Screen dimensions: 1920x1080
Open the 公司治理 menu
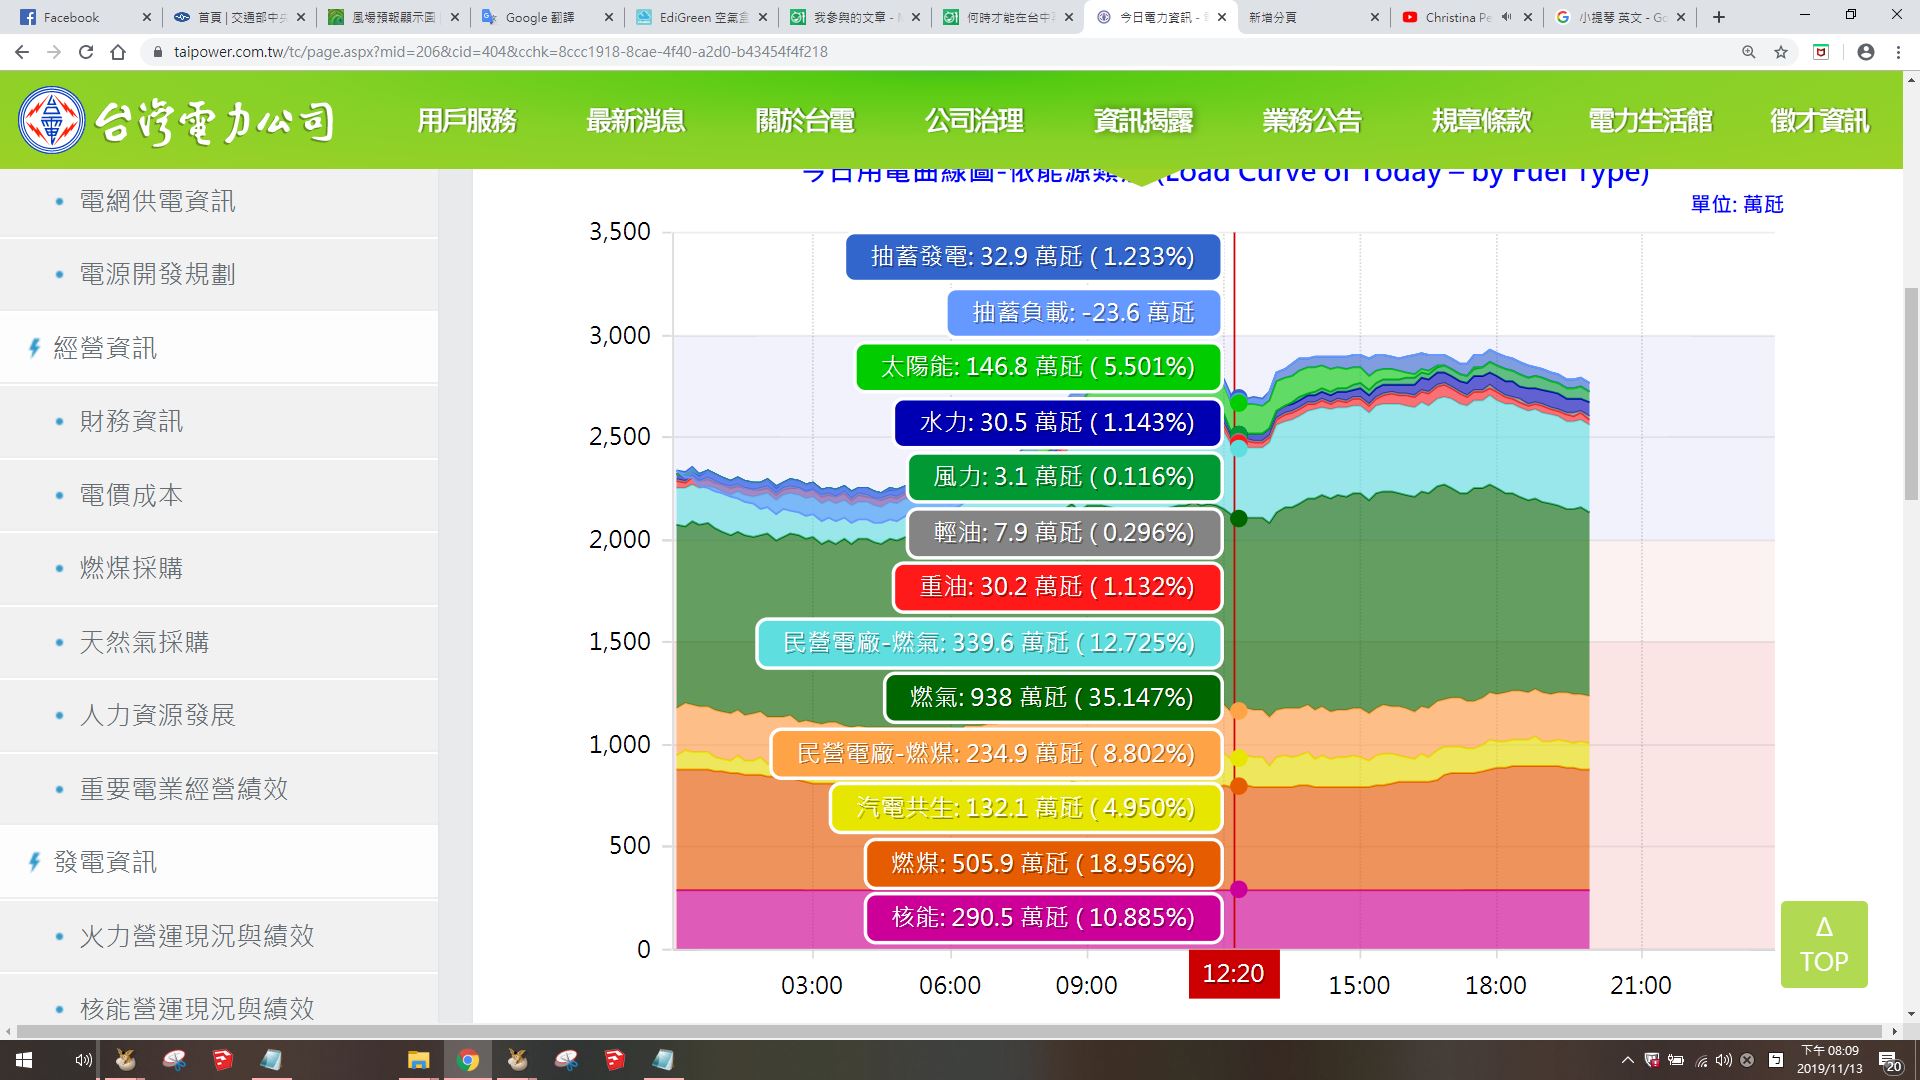[x=974, y=121]
